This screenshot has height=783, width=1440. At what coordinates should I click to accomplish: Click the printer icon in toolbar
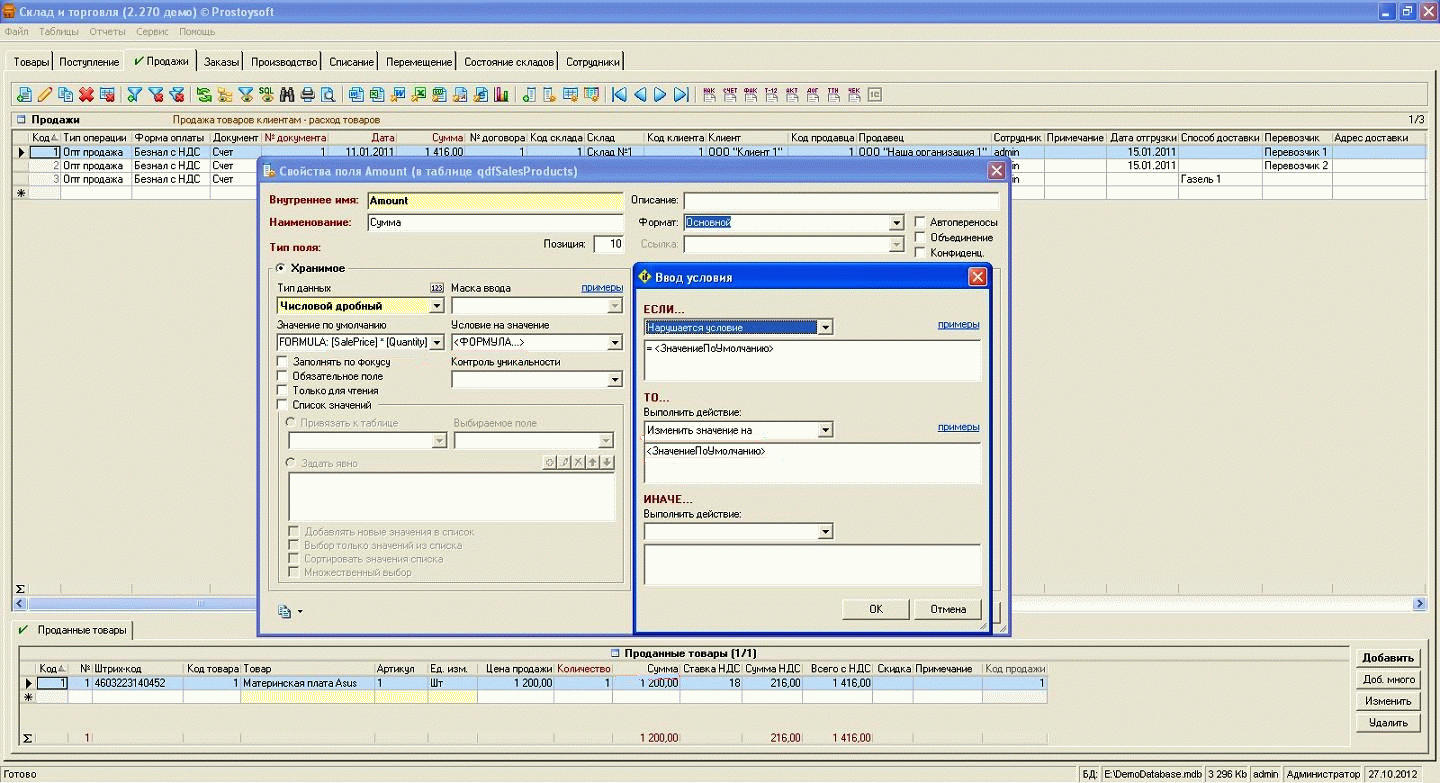(x=308, y=94)
